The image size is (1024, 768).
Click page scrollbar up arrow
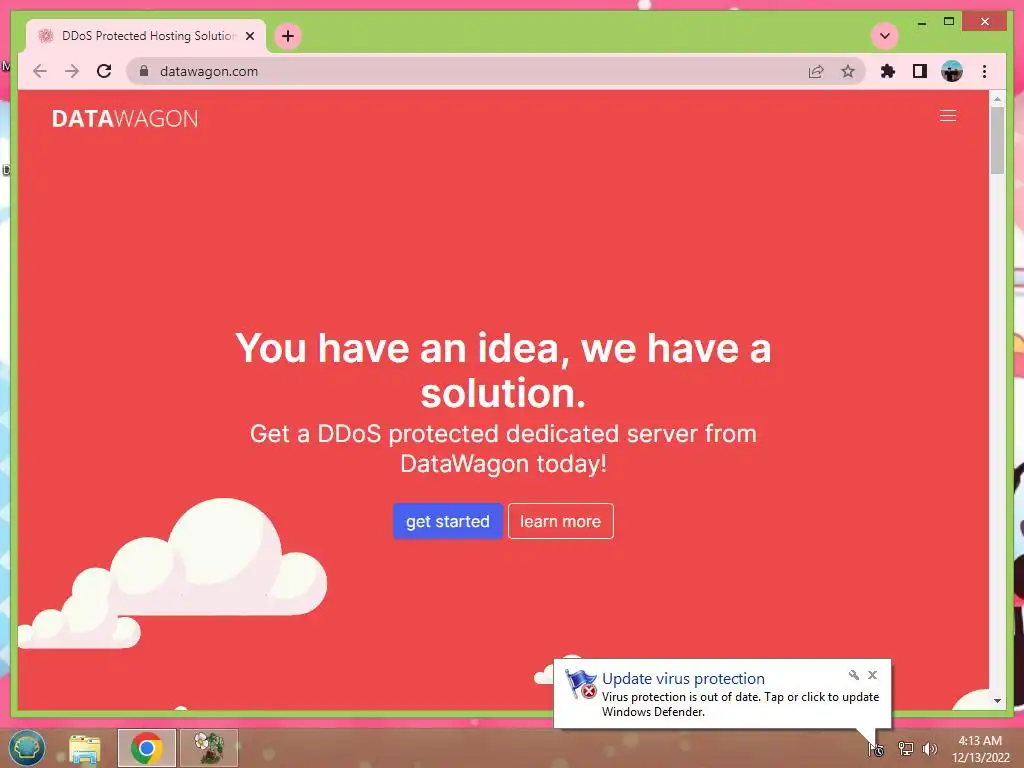point(997,99)
